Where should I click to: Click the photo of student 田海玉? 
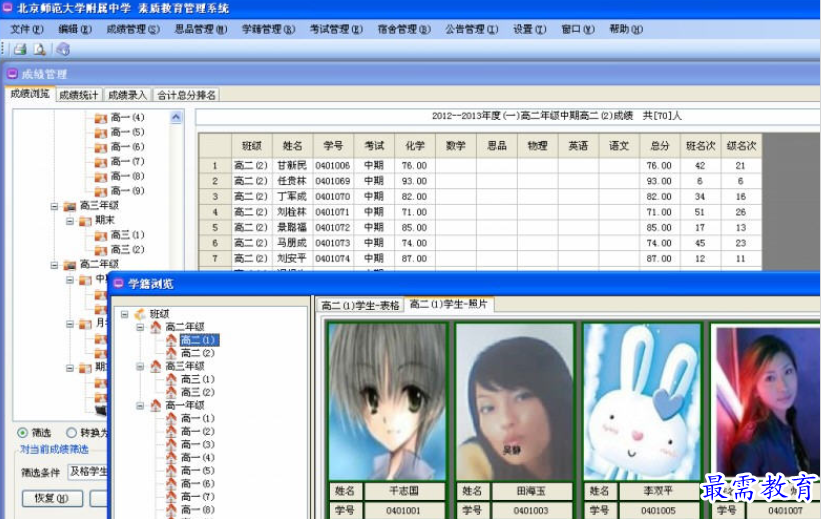pyautogui.click(x=514, y=401)
